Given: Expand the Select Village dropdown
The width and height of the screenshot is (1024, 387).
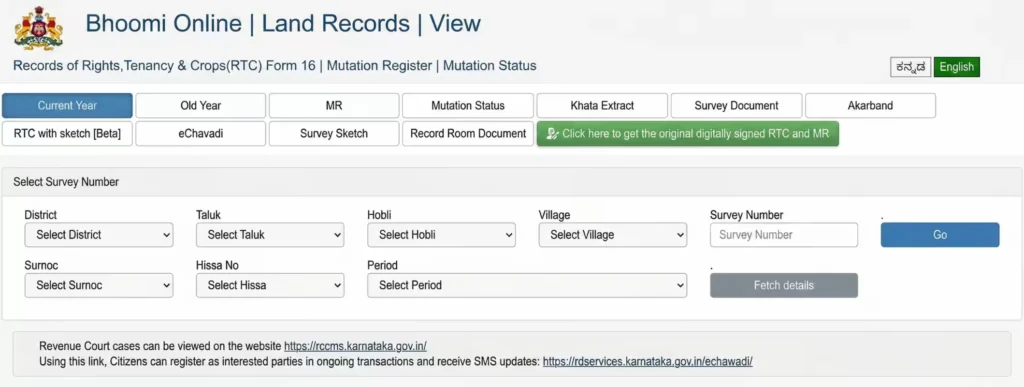Looking at the screenshot, I should pos(613,235).
